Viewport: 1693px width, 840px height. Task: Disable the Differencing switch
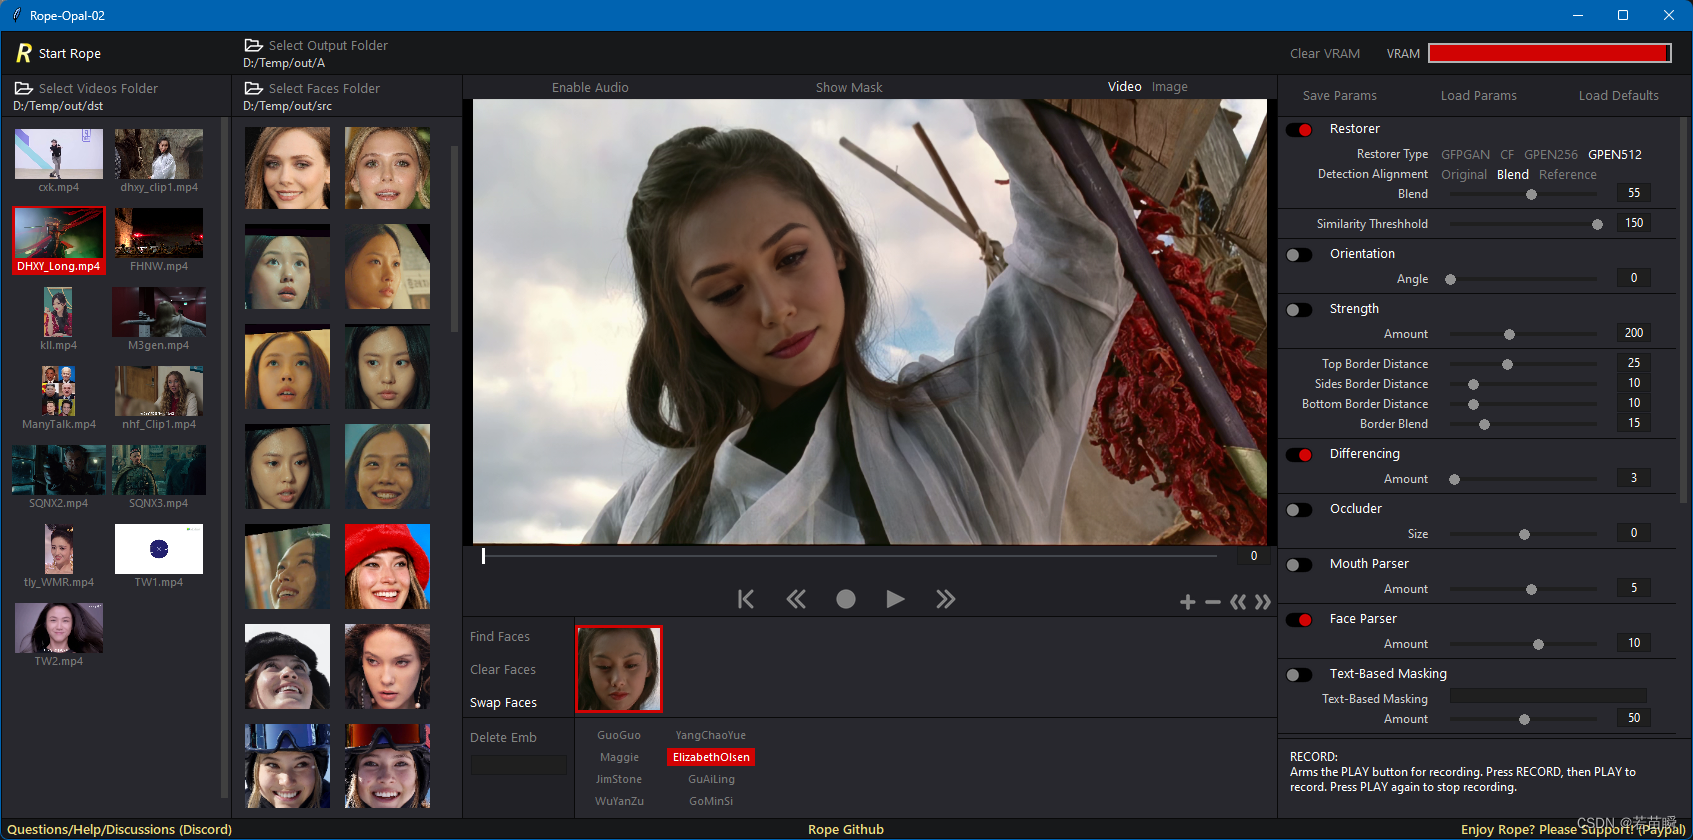(x=1299, y=455)
